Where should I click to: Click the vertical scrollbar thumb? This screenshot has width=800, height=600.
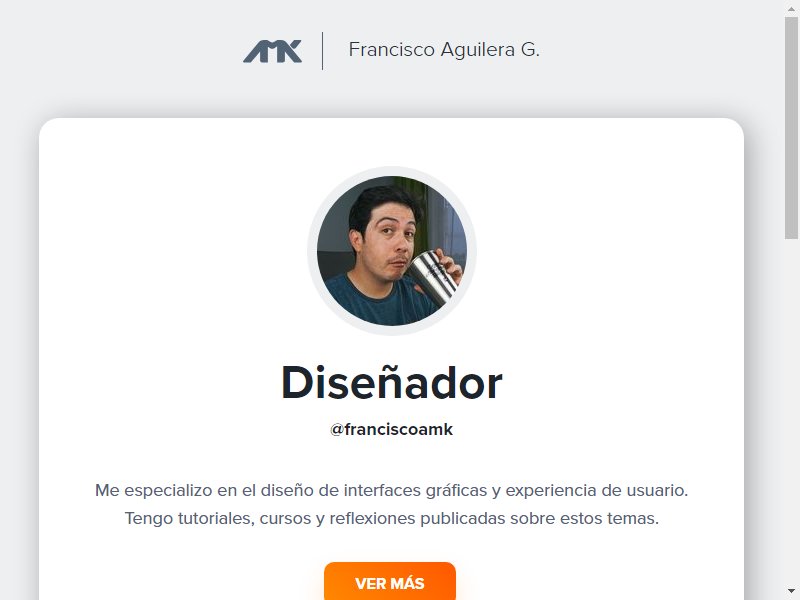[791, 127]
